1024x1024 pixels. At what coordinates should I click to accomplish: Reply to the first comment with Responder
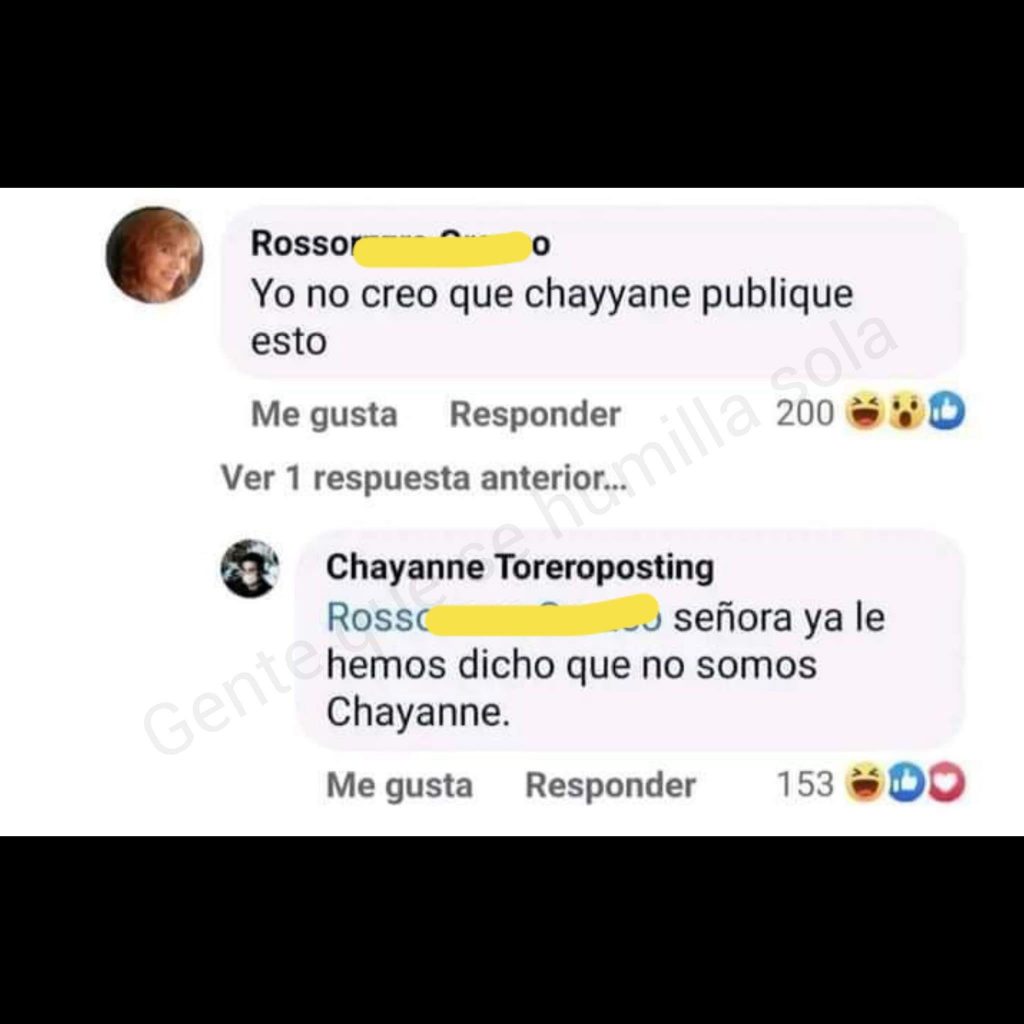[x=535, y=414]
